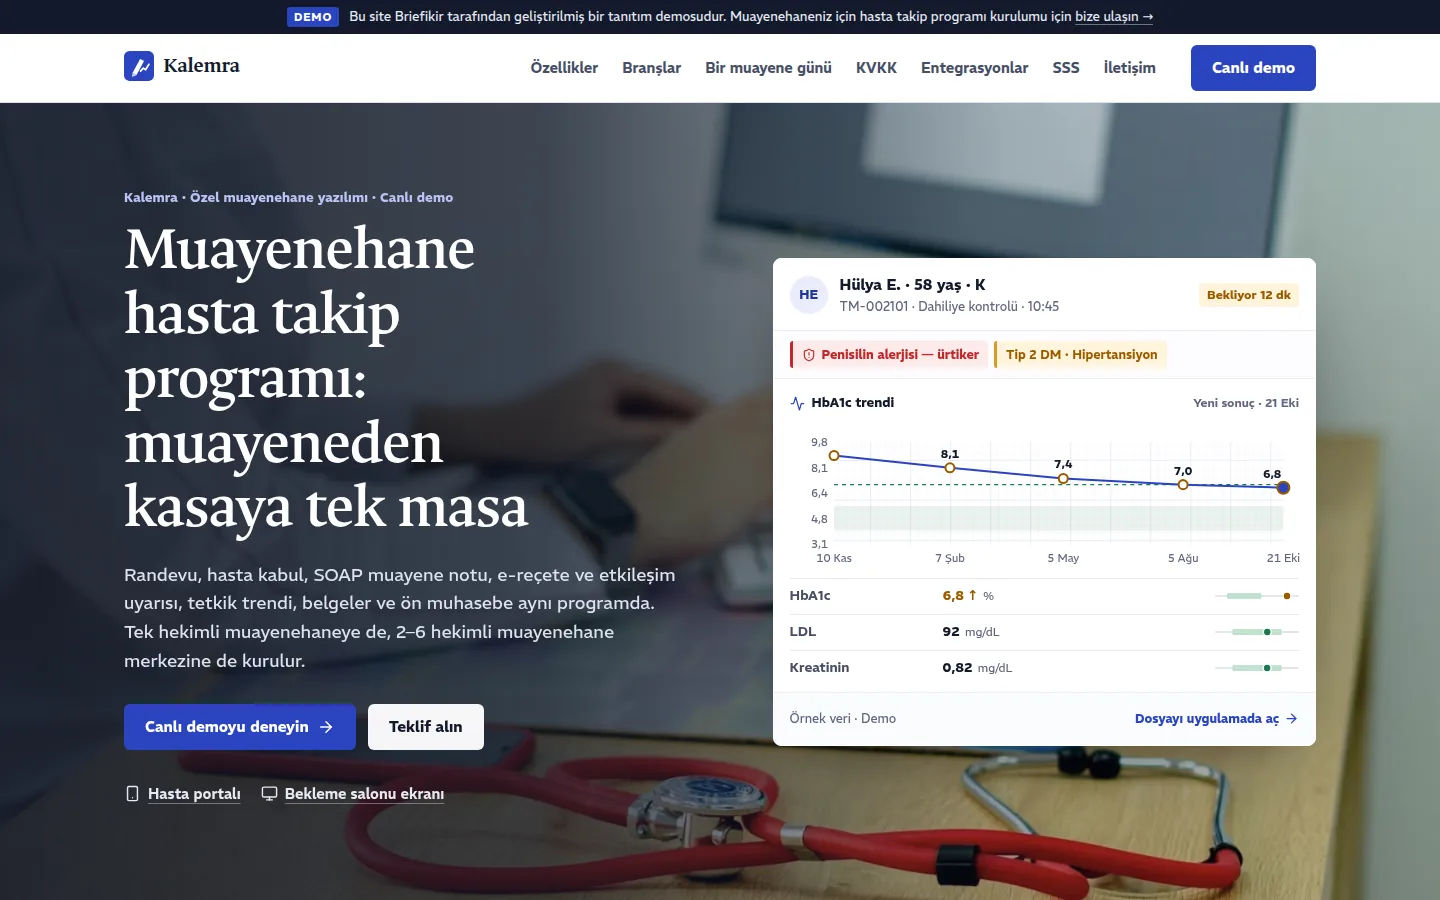Image resolution: width=1440 pixels, height=900 pixels.
Task: Click the 5 May axis label
Action: coord(1063,558)
